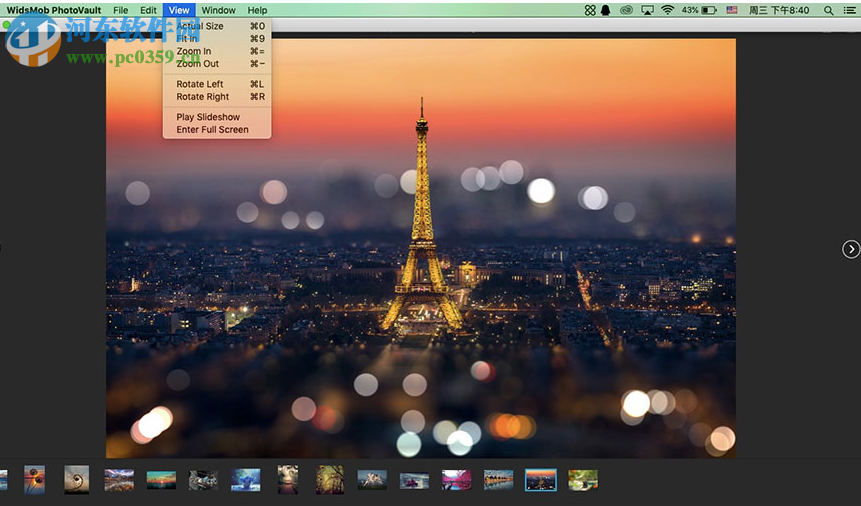861x506 pixels.
Task: Open the Wi-Fi status menu
Action: [x=667, y=10]
